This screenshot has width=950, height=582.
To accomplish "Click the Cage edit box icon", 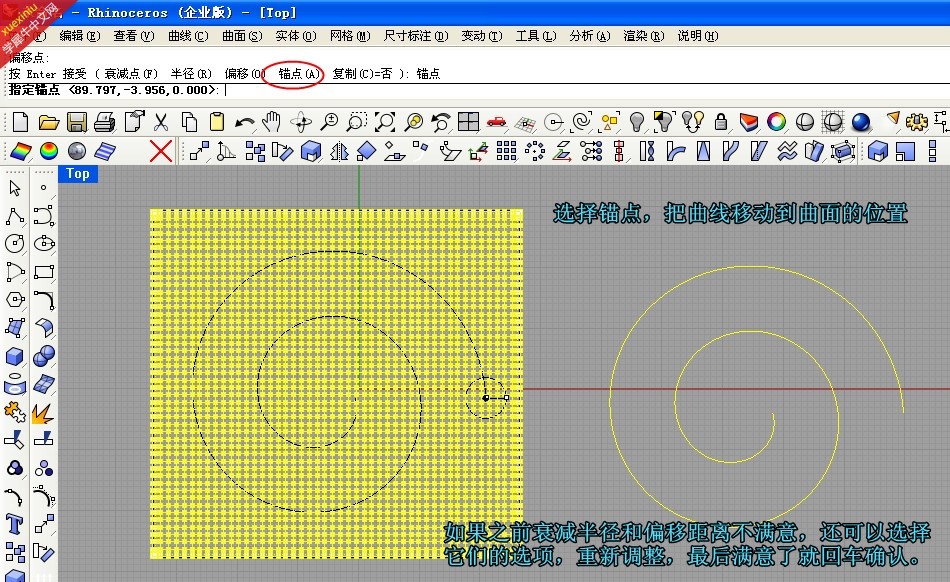I will click(843, 151).
